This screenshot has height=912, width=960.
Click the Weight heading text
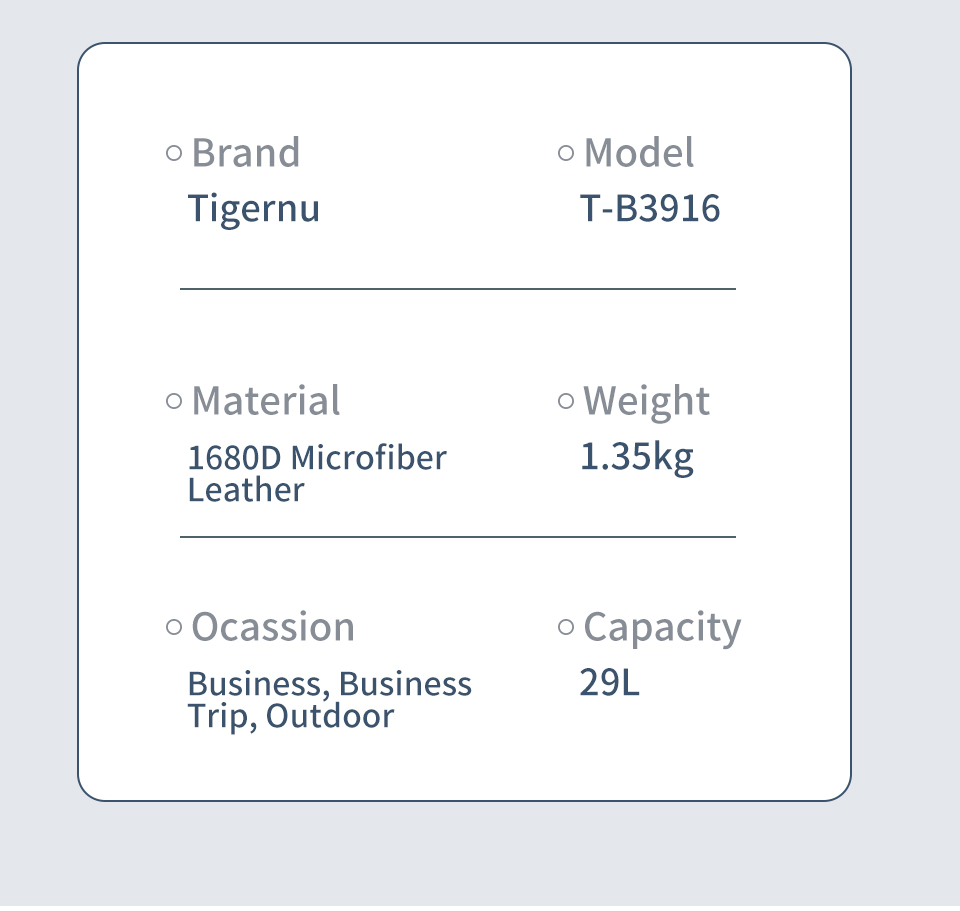coord(647,402)
